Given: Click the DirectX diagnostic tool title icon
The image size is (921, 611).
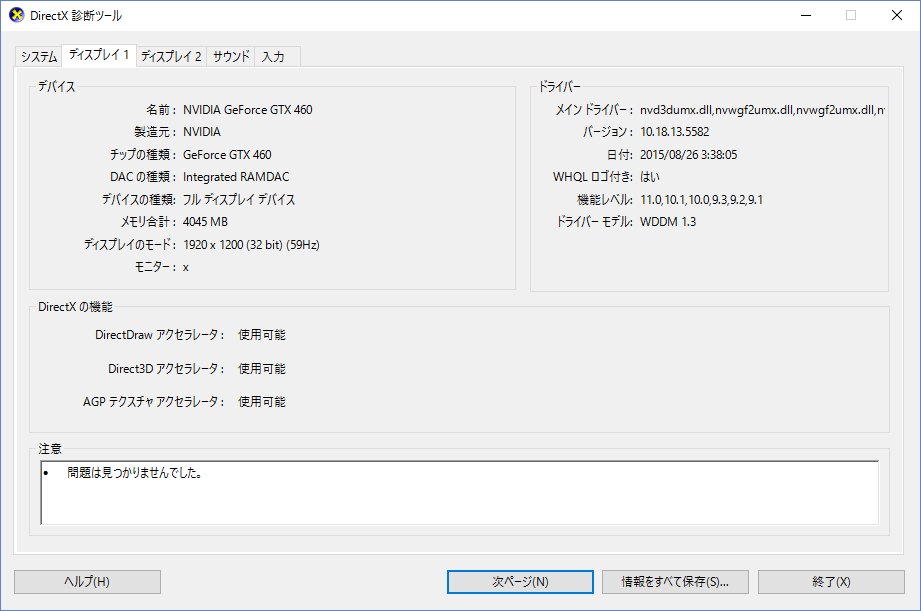Looking at the screenshot, I should coord(17,15).
